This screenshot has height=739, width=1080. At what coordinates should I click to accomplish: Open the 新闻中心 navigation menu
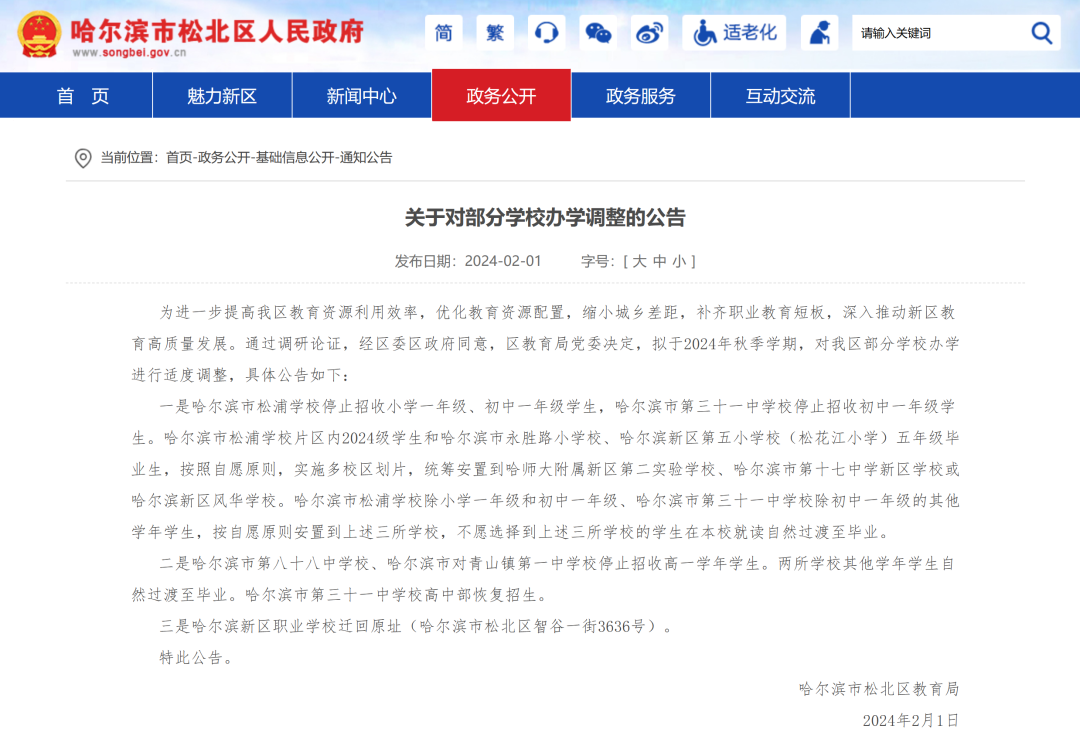(361, 96)
